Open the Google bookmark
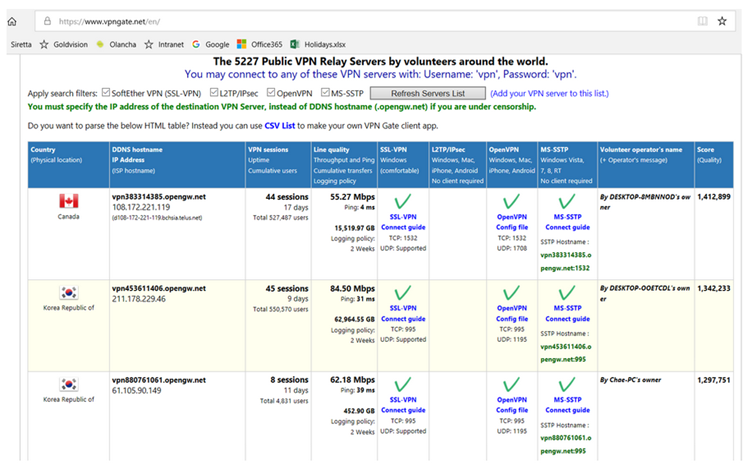This screenshot has height=465, width=752. (211, 45)
